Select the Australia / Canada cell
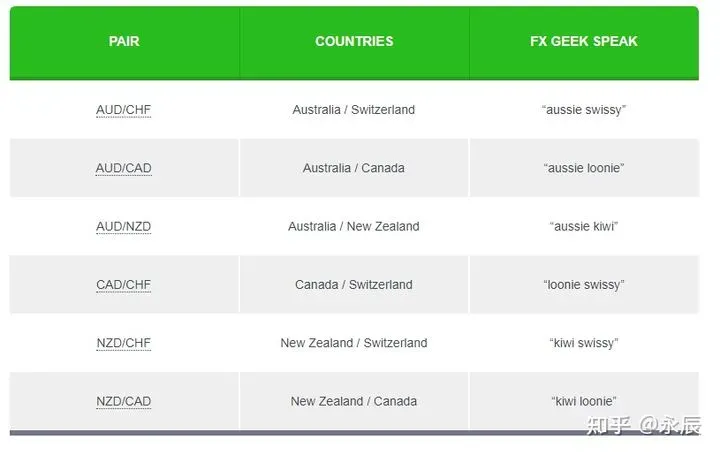Image resolution: width=720 pixels, height=455 pixels. coord(354,168)
